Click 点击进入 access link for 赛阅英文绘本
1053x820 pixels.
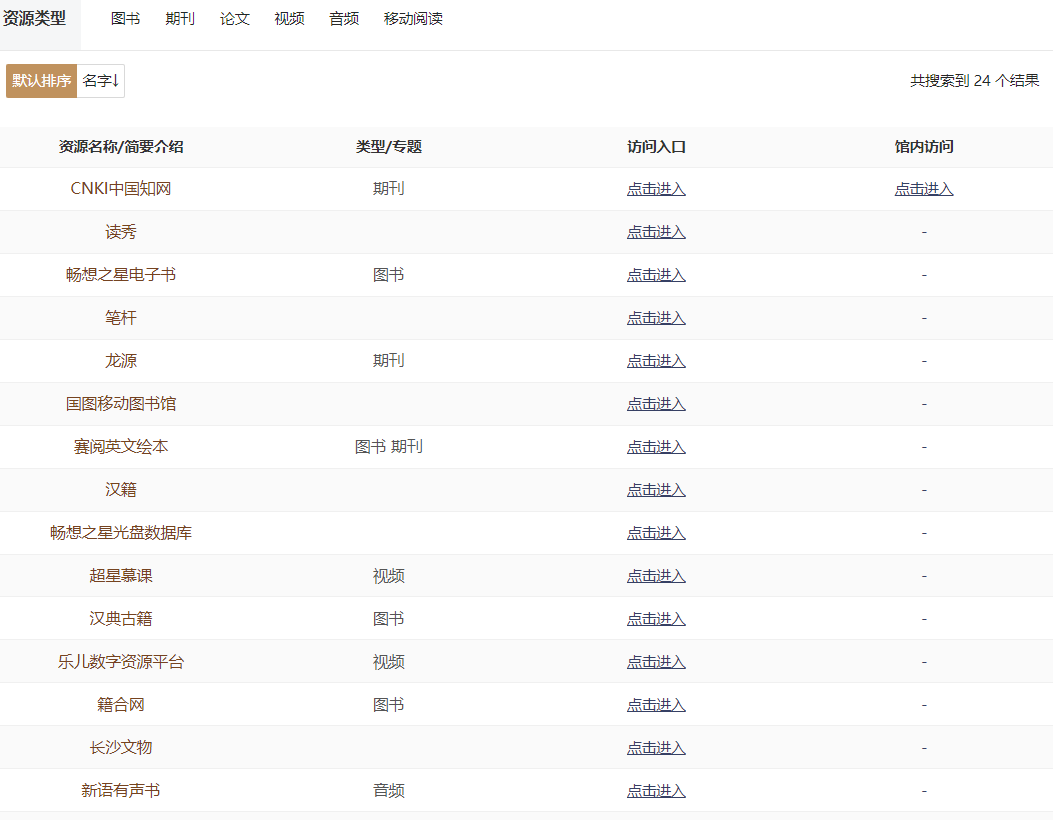point(656,447)
